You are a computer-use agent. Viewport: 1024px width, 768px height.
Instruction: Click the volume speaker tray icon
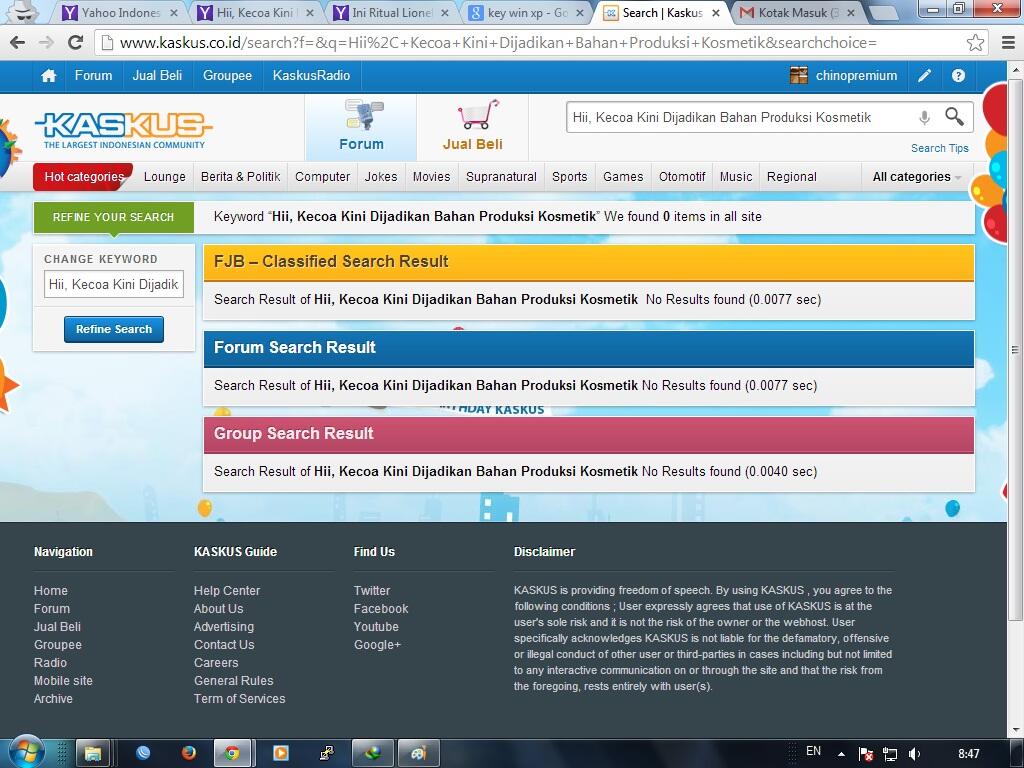coord(914,754)
